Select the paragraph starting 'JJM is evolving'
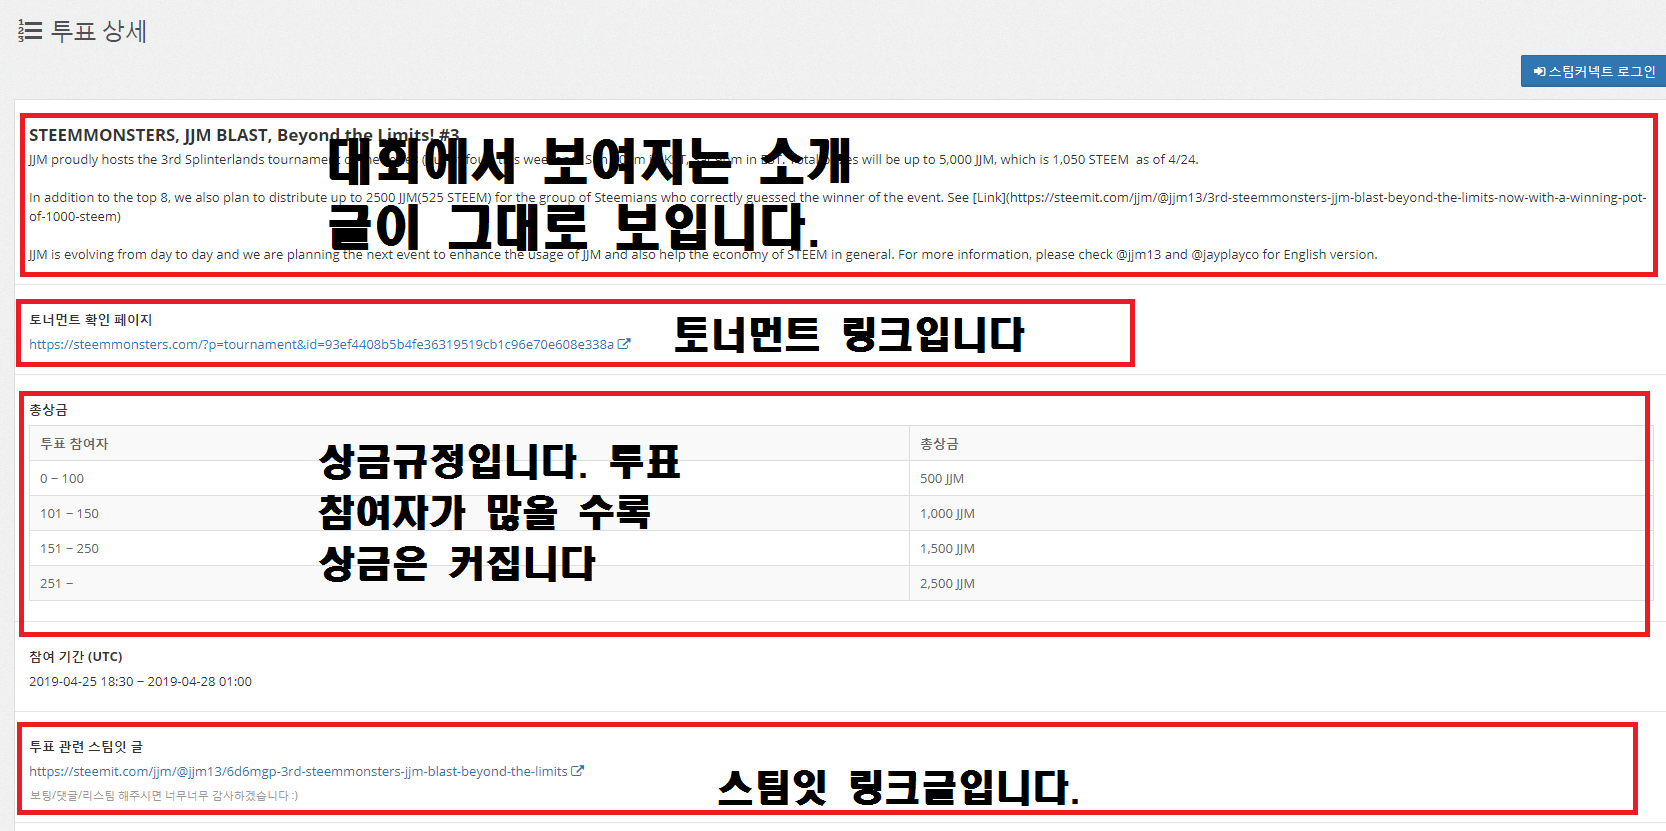This screenshot has width=1666, height=831. click(703, 254)
